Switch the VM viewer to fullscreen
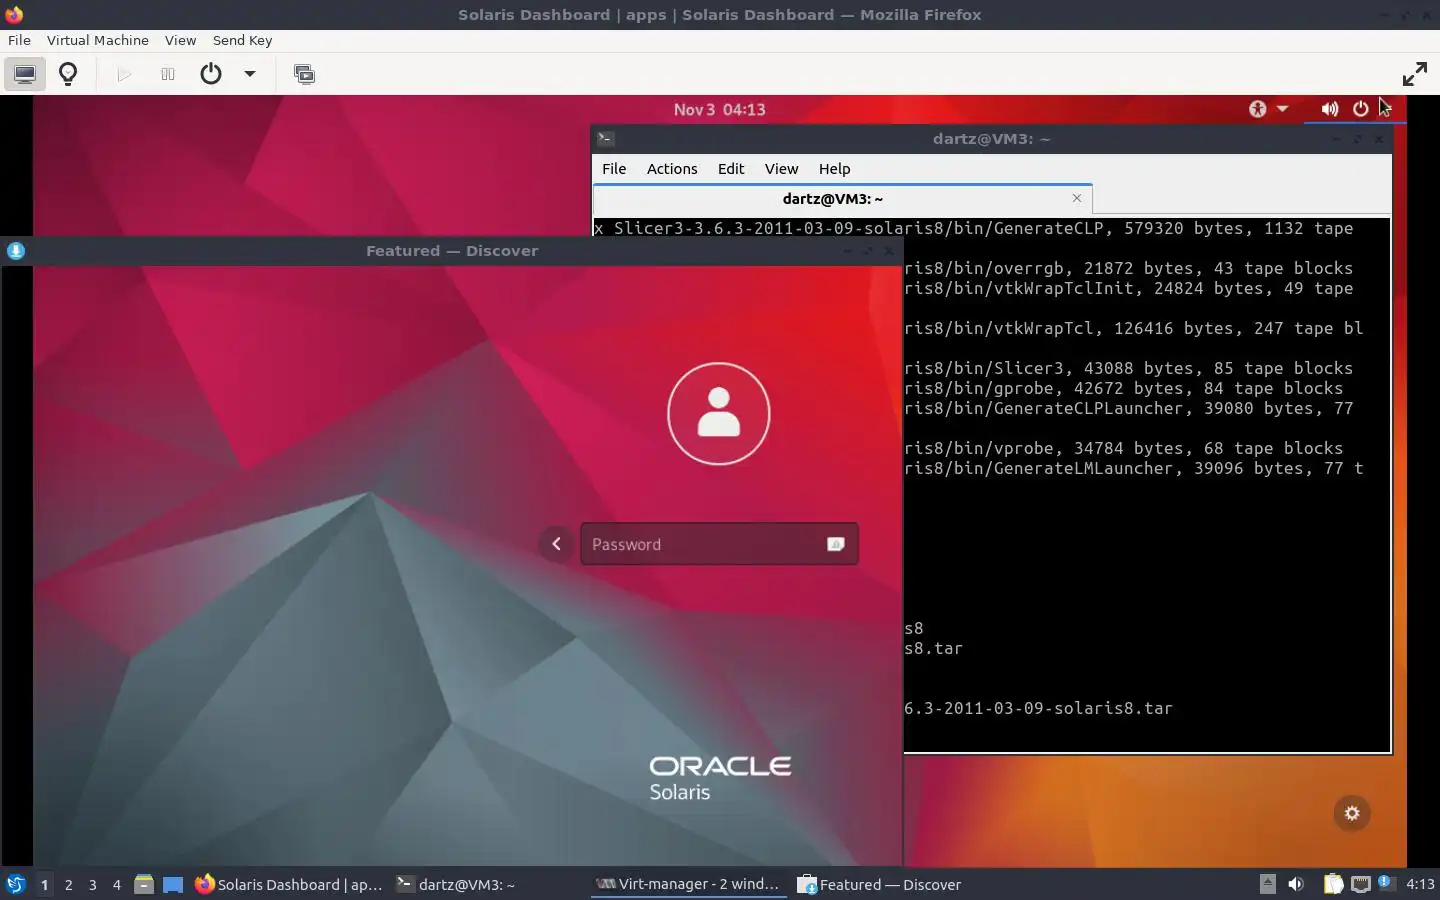 tap(1414, 74)
